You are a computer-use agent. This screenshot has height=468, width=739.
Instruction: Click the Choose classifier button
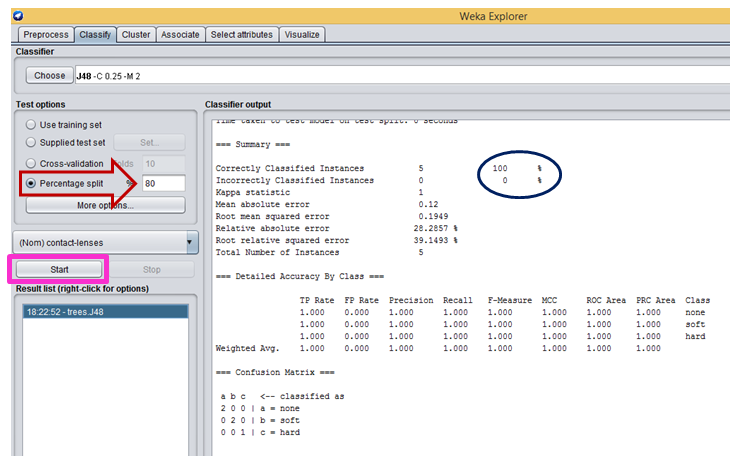[49, 75]
